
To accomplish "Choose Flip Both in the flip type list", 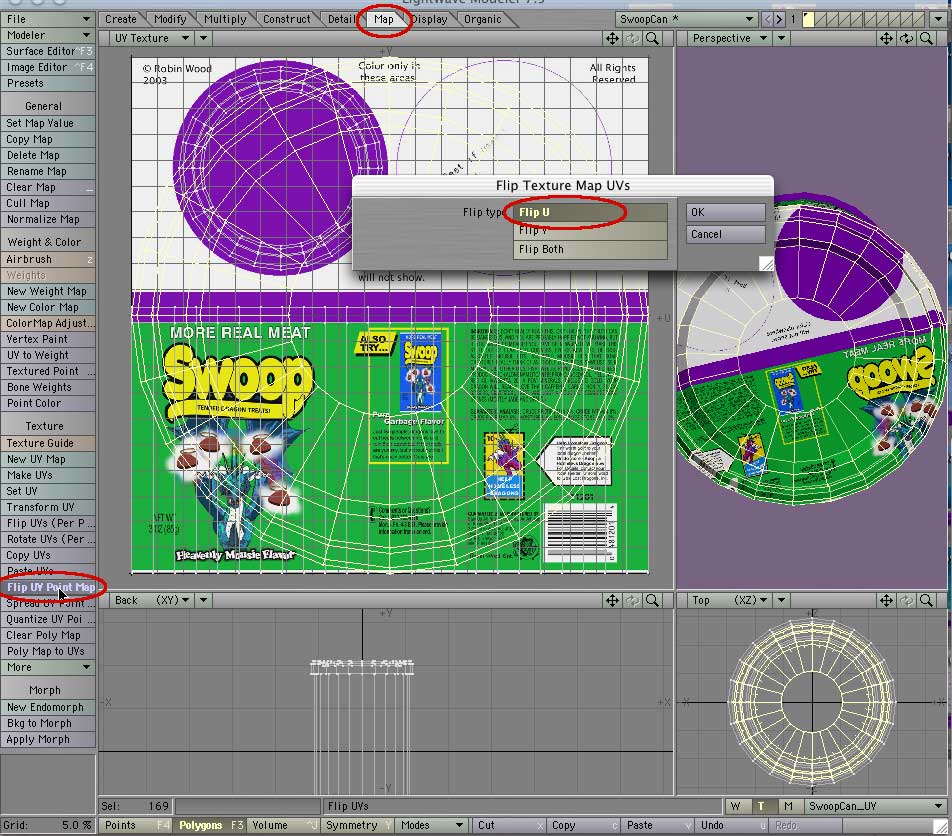I will tap(590, 250).
